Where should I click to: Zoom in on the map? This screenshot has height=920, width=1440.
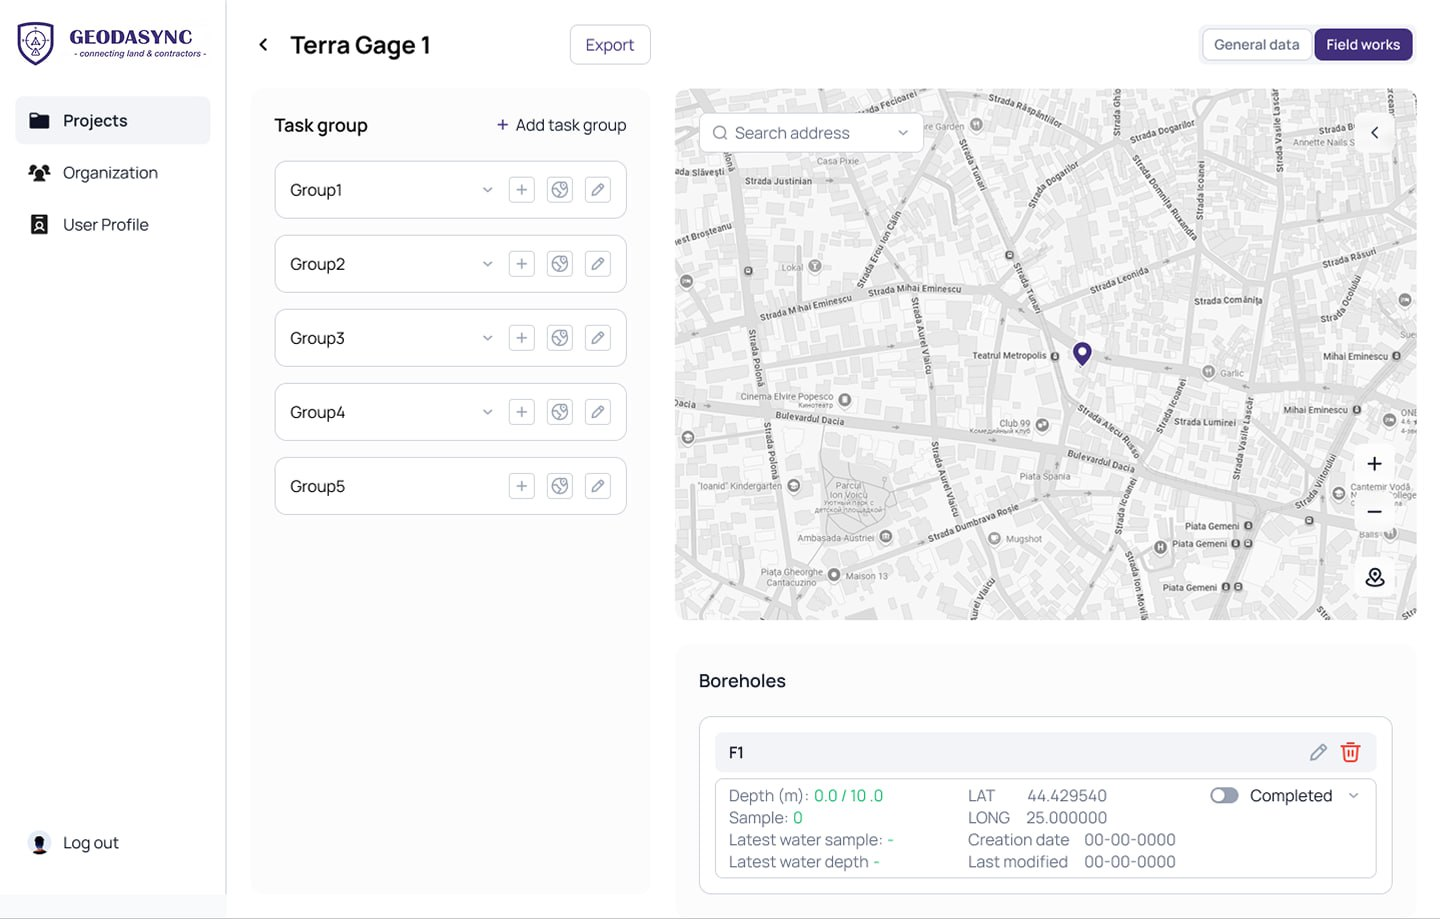(x=1375, y=464)
